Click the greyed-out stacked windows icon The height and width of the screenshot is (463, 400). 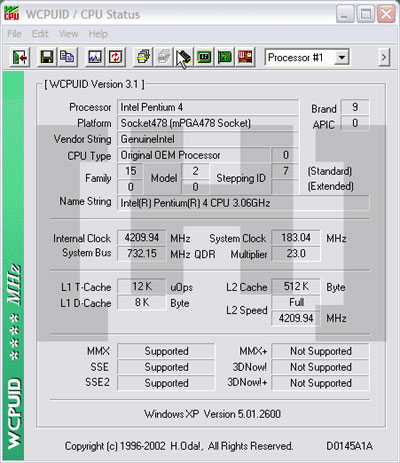pos(164,58)
